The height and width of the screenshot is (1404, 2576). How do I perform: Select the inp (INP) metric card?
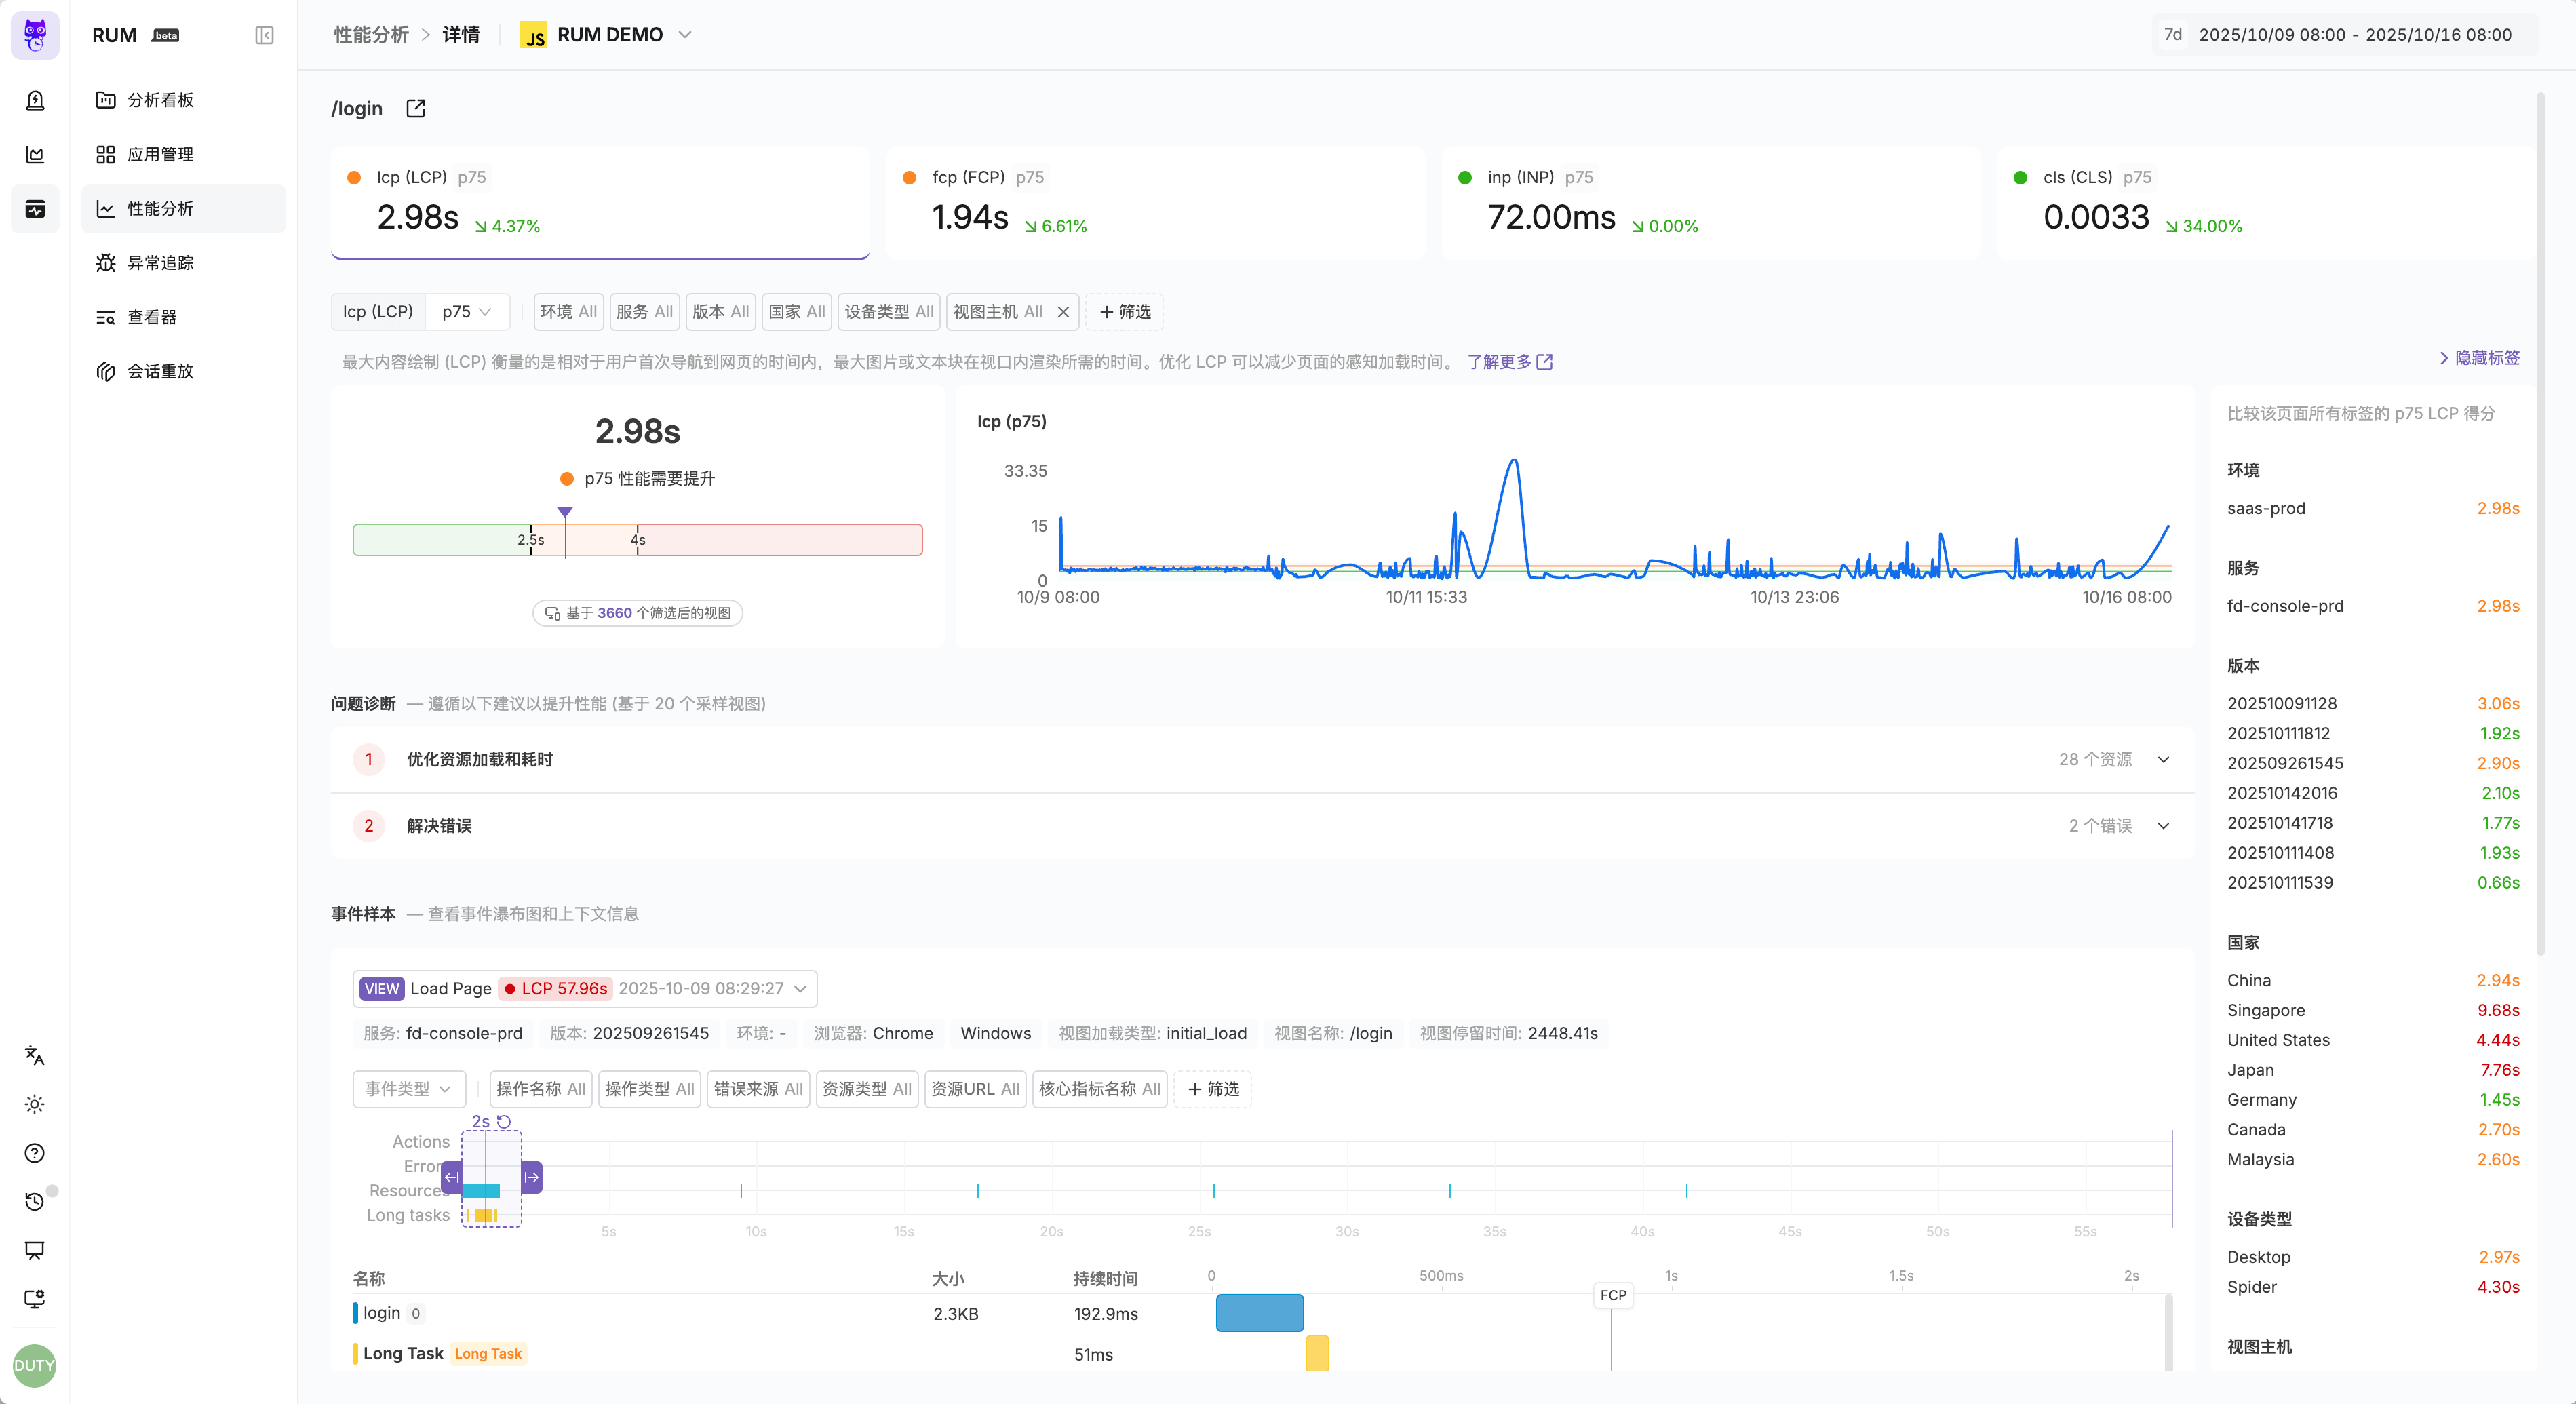1710,203
